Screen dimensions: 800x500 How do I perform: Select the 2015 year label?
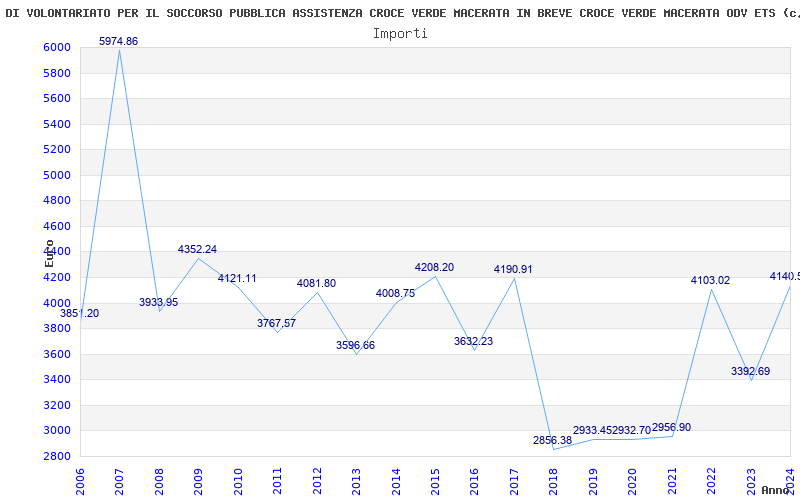[435, 482]
